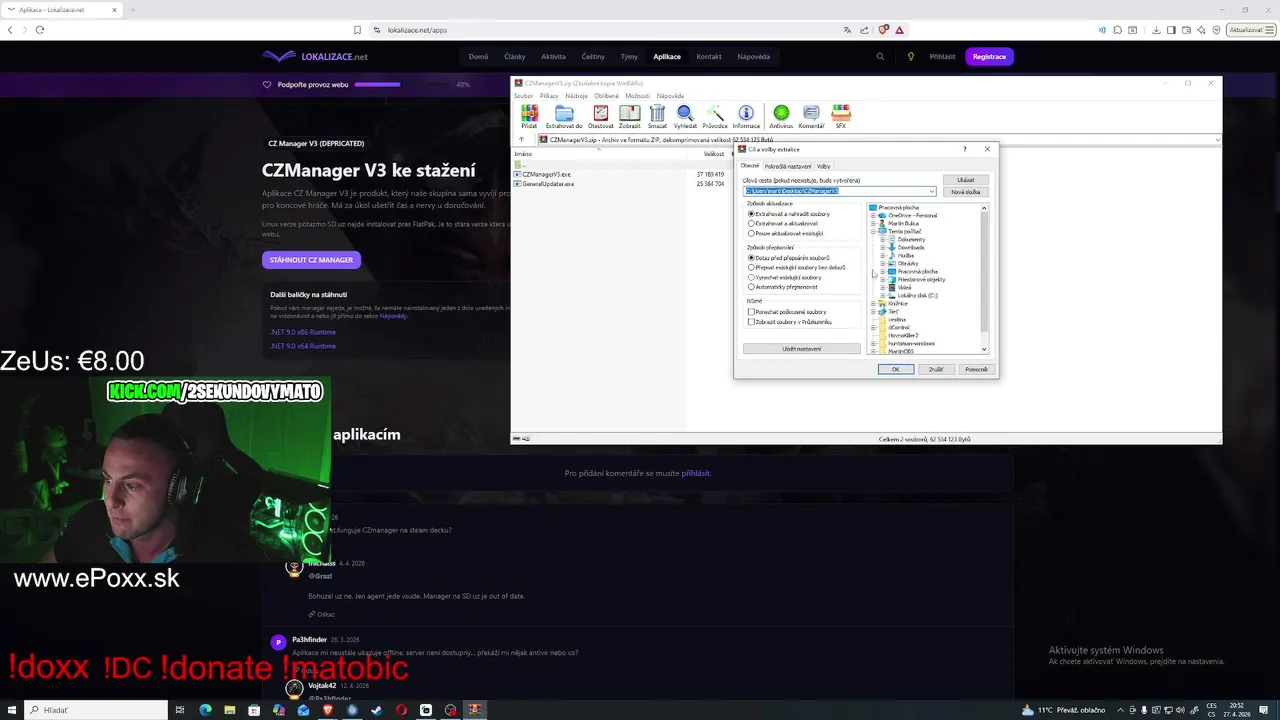Click the Smazat trash icon
The image size is (1280, 720).
click(657, 116)
